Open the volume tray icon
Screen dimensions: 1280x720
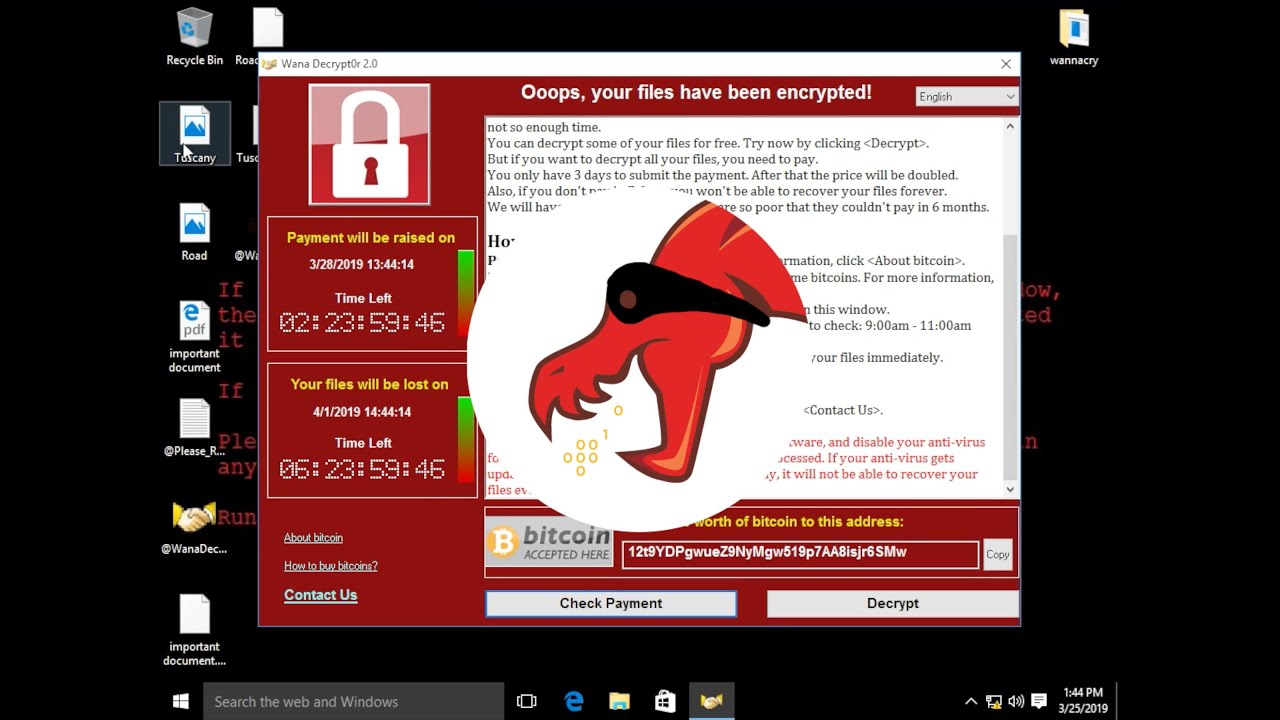point(1016,701)
